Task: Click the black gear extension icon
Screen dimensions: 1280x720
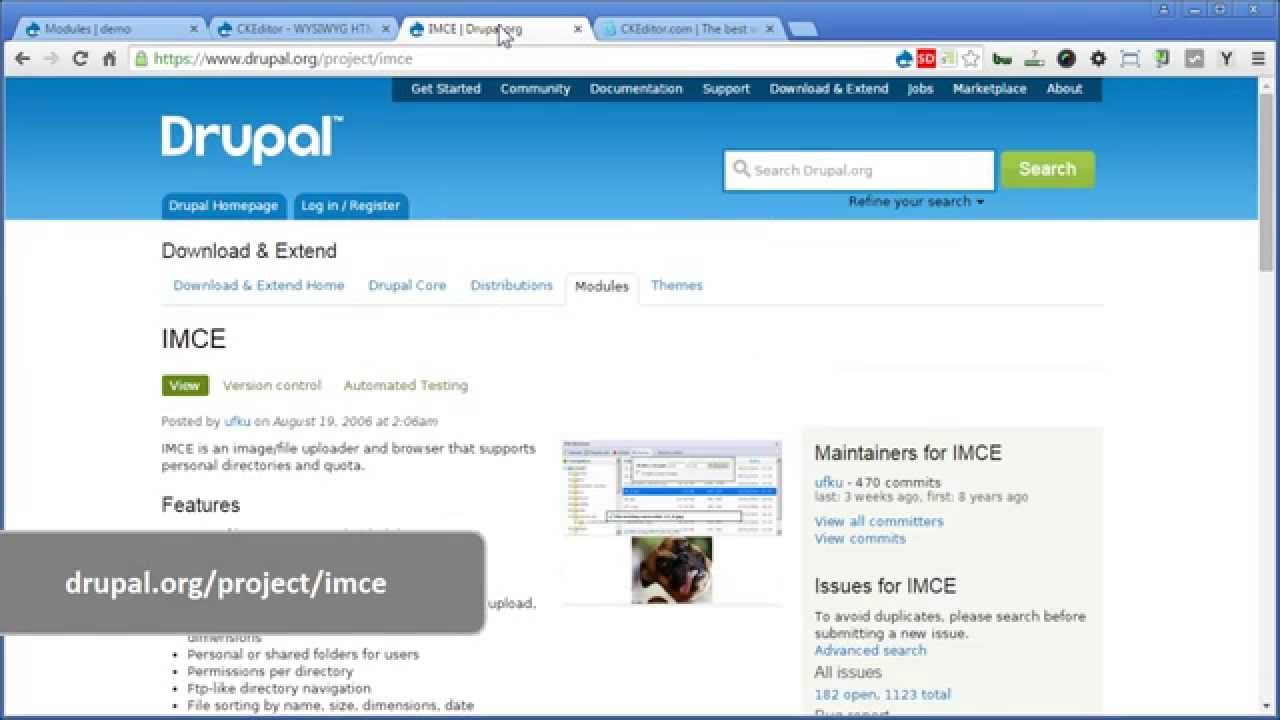Action: (1098, 59)
